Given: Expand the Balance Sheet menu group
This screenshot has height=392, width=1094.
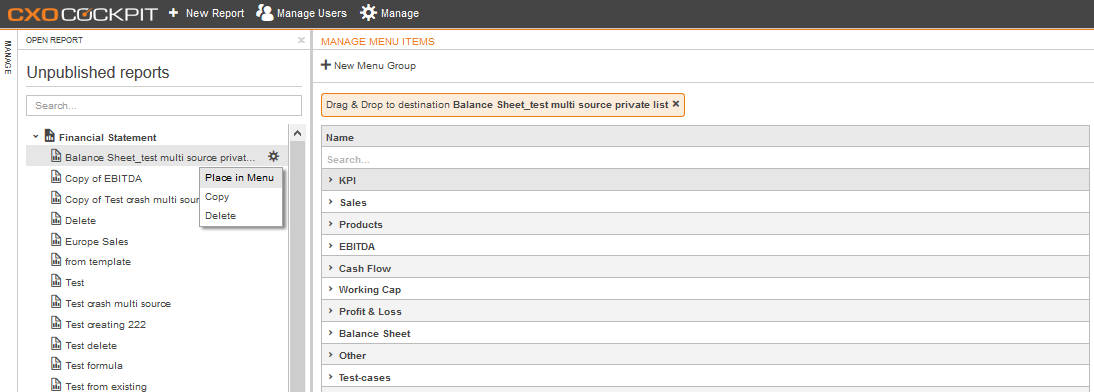Looking at the screenshot, I should pyautogui.click(x=331, y=333).
